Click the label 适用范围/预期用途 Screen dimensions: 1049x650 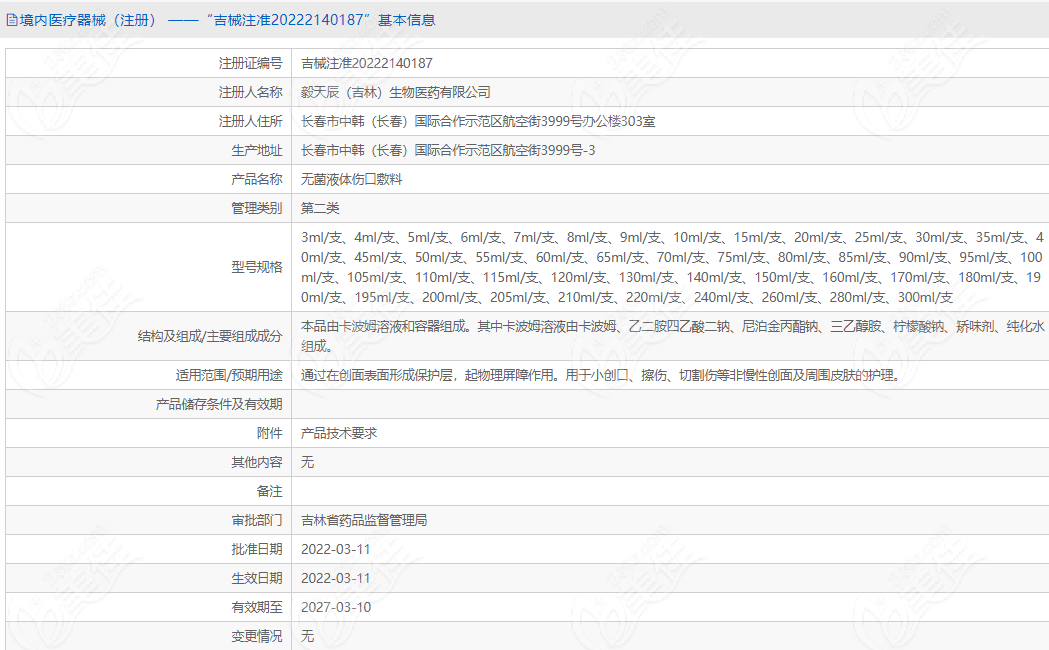(x=229, y=375)
